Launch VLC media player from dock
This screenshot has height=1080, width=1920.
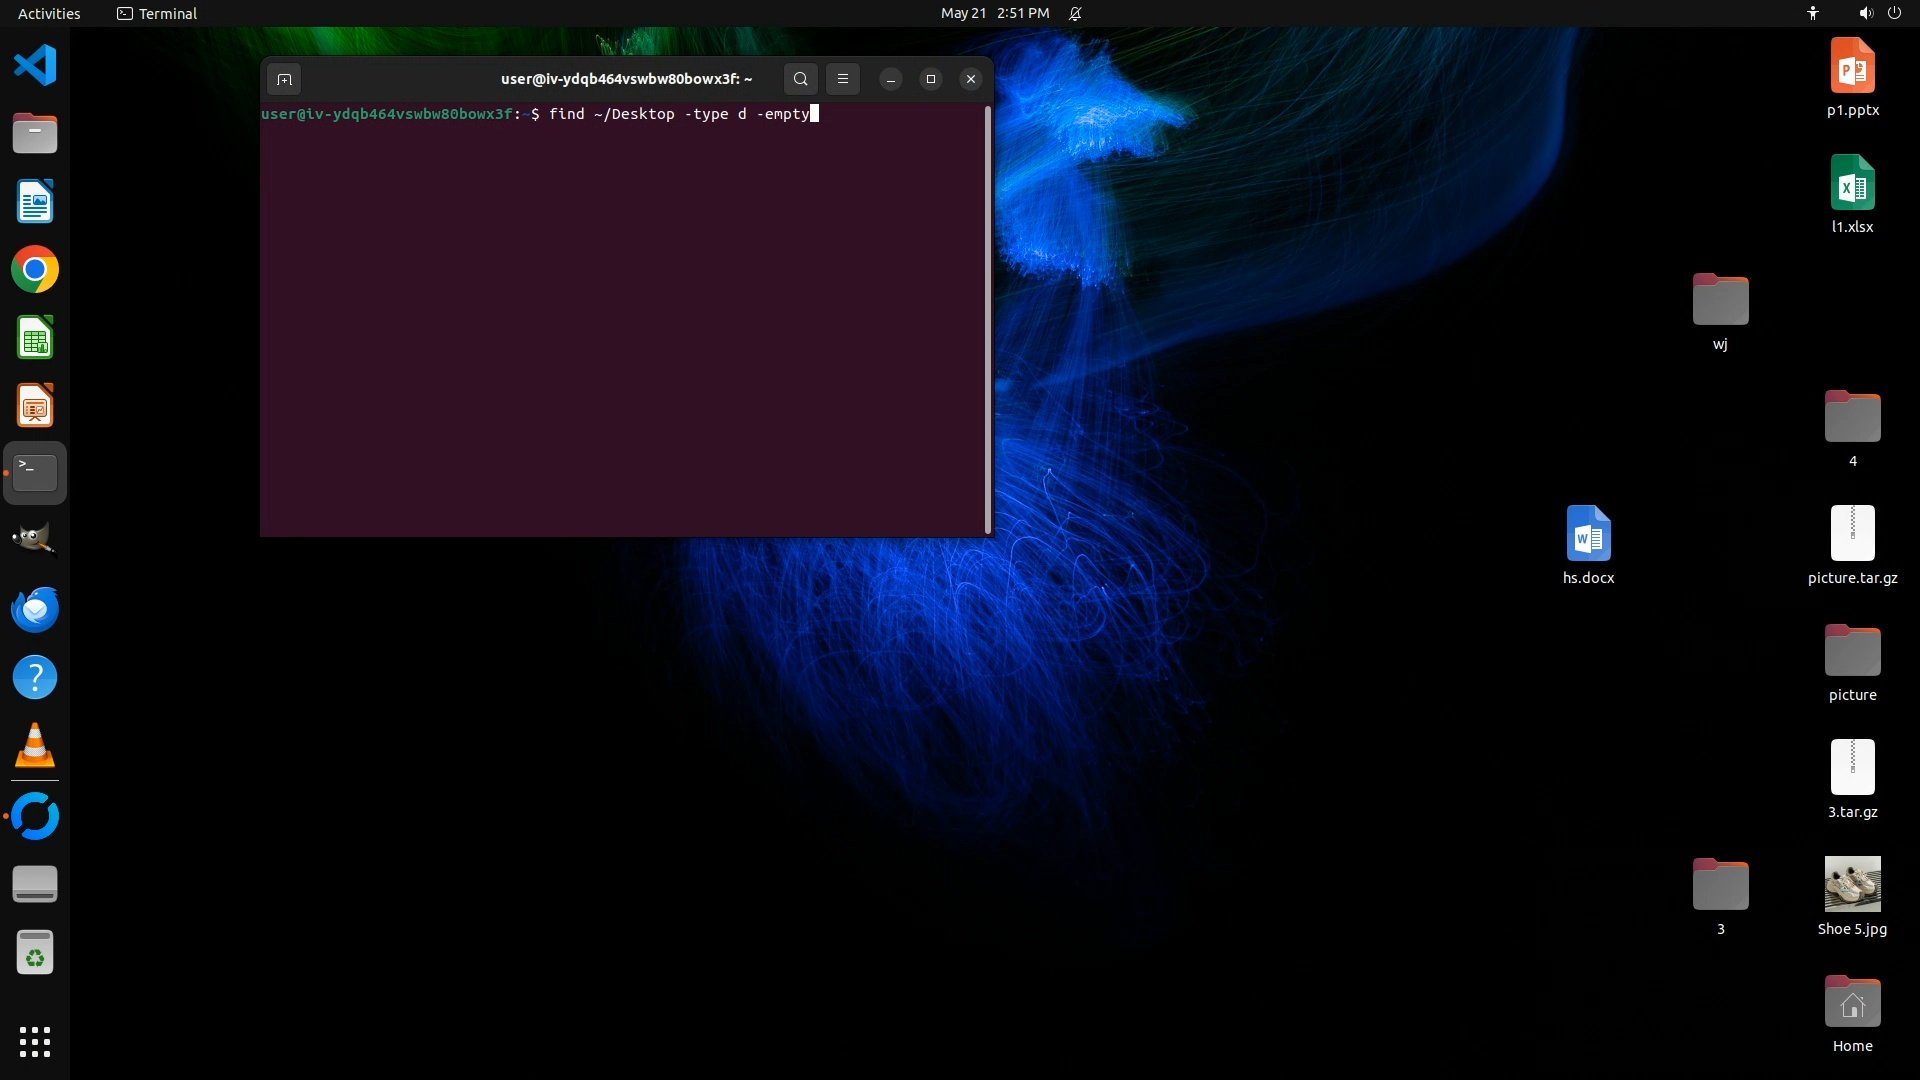[35, 746]
